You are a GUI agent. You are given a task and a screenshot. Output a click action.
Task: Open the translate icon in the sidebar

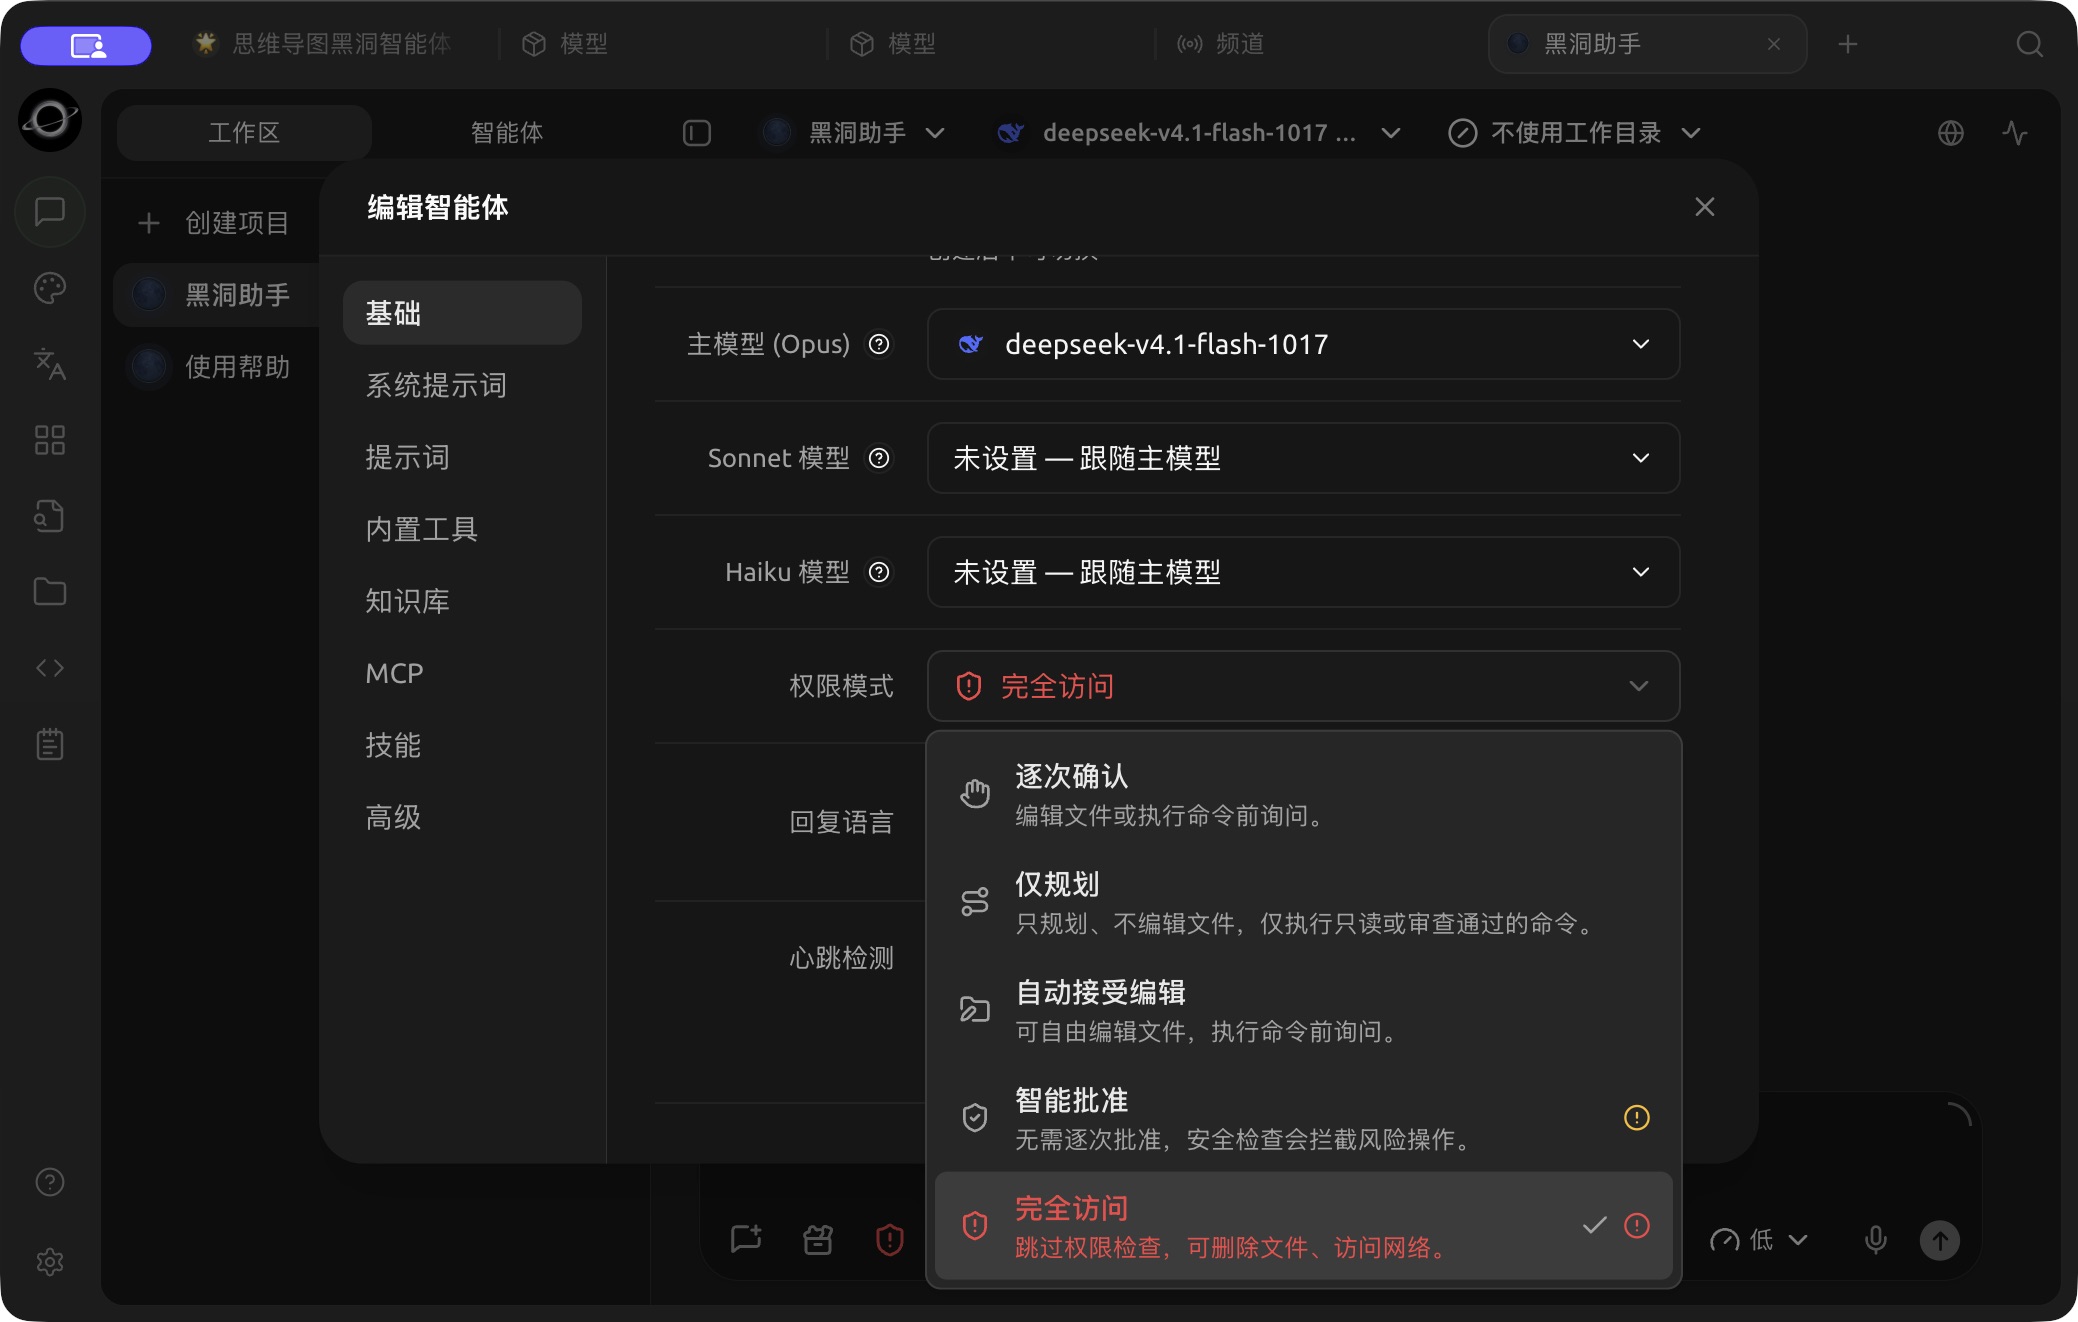[x=50, y=364]
